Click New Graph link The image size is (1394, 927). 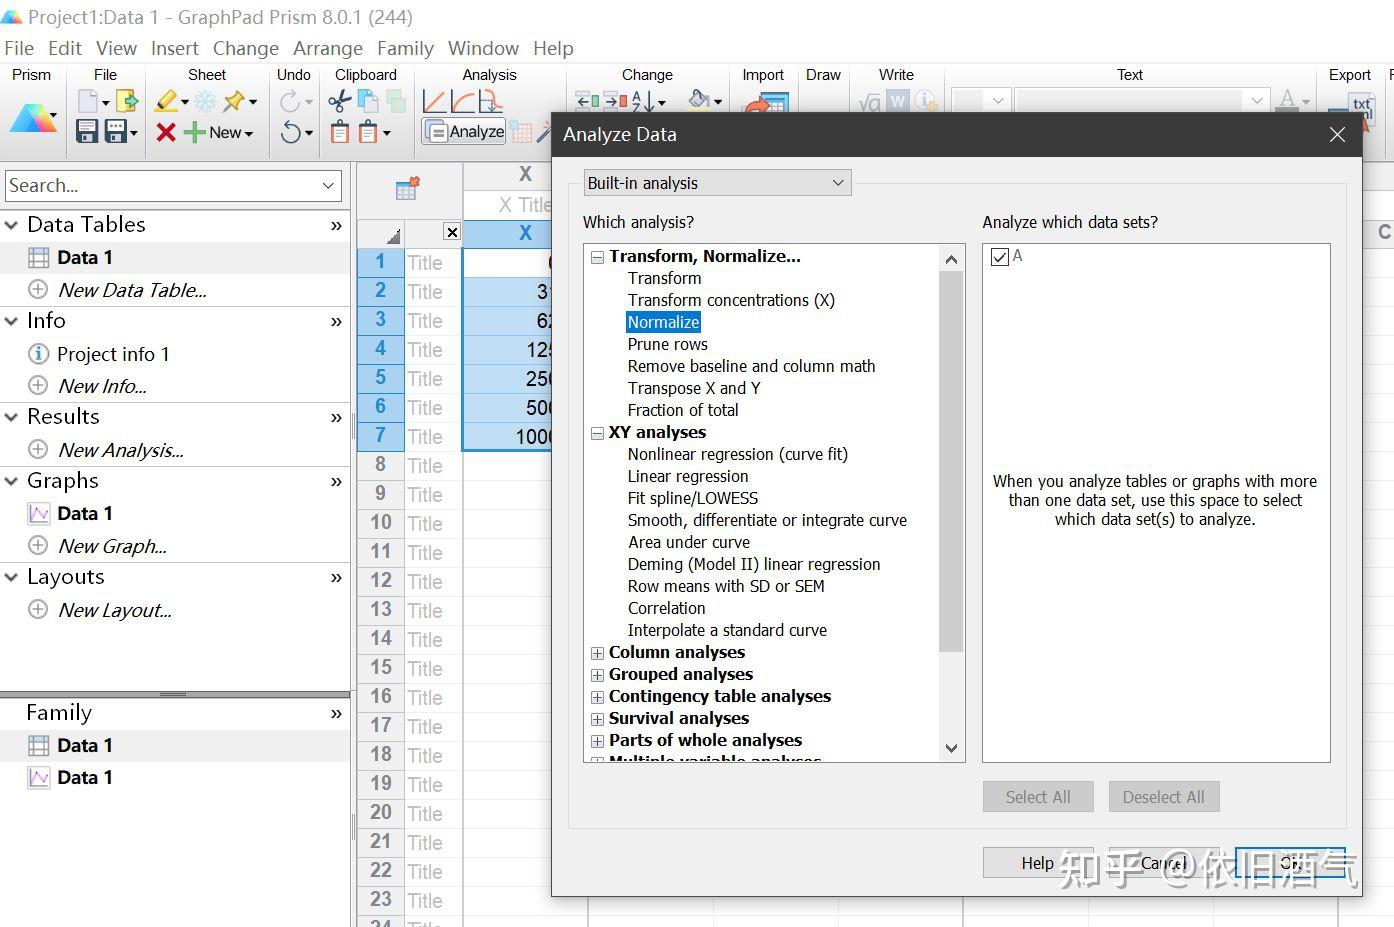112,546
